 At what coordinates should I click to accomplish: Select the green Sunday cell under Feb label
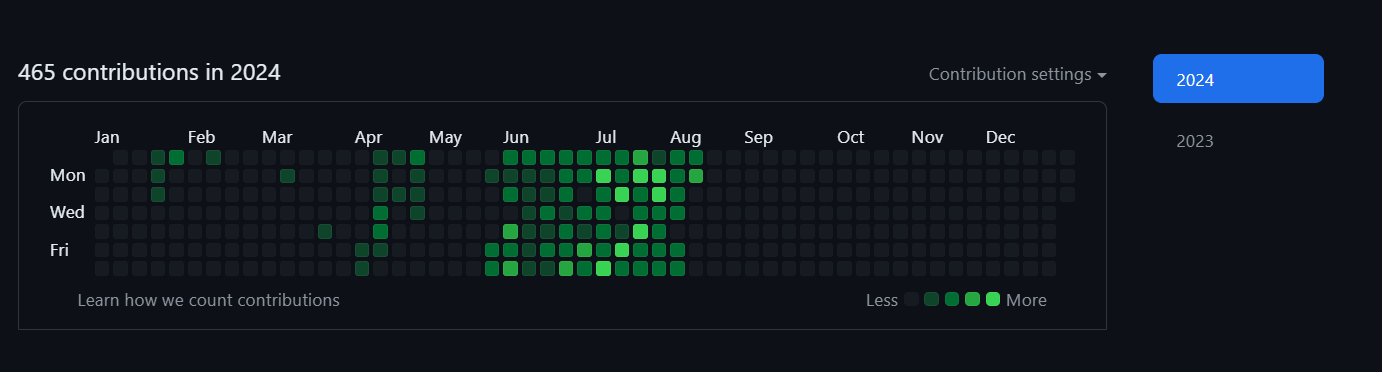214,157
